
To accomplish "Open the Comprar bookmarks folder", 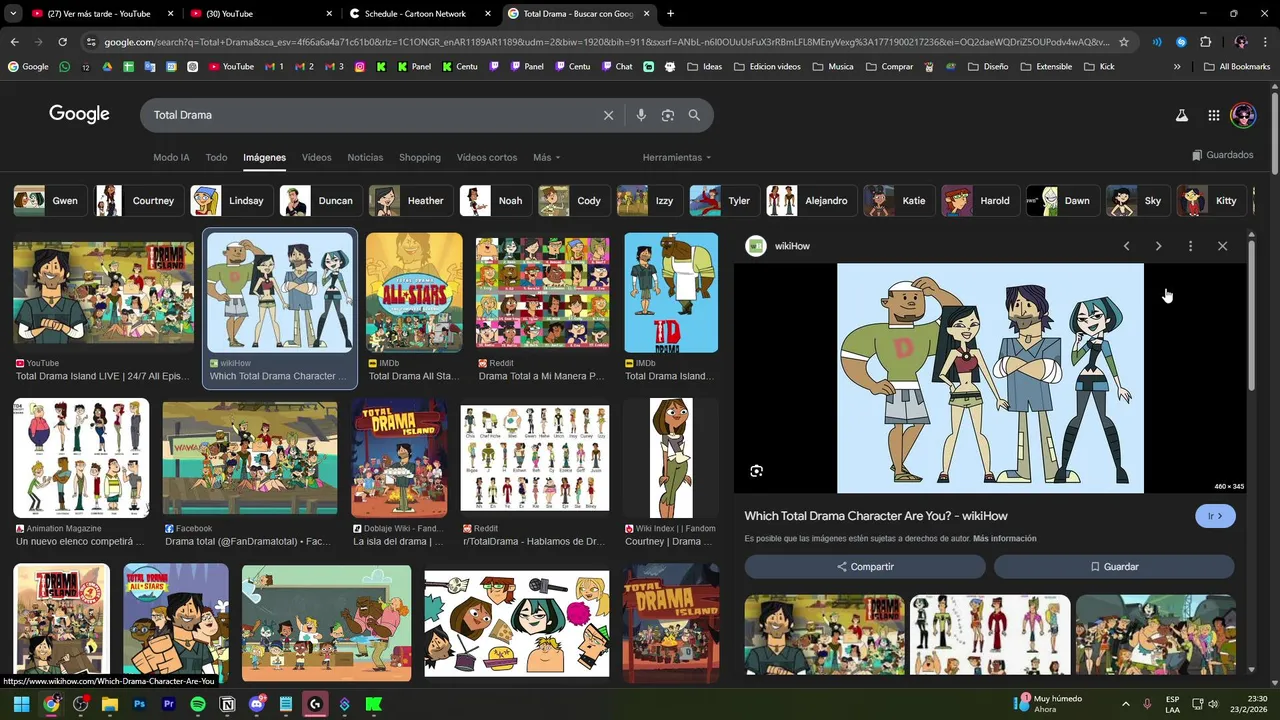I will click(x=889, y=67).
